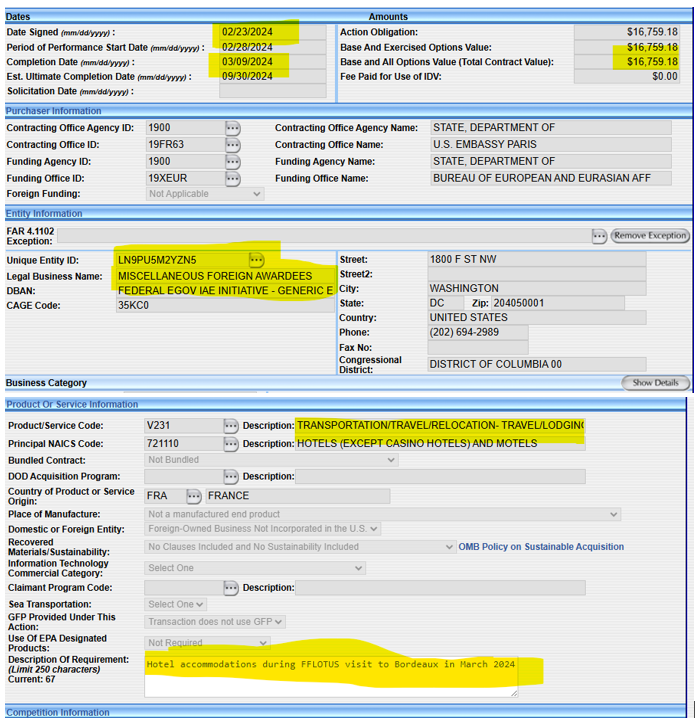Click Date Signed field 02/23/2024
The height and width of the screenshot is (720, 697).
coord(273,32)
